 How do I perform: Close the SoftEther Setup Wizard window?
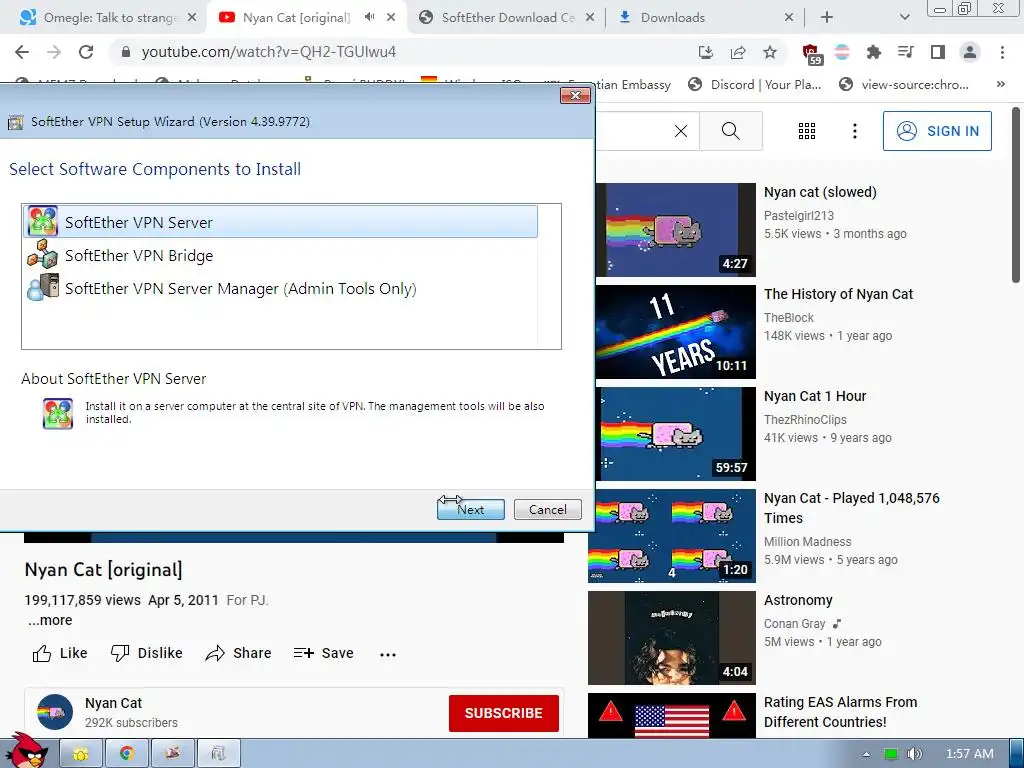[x=575, y=96]
